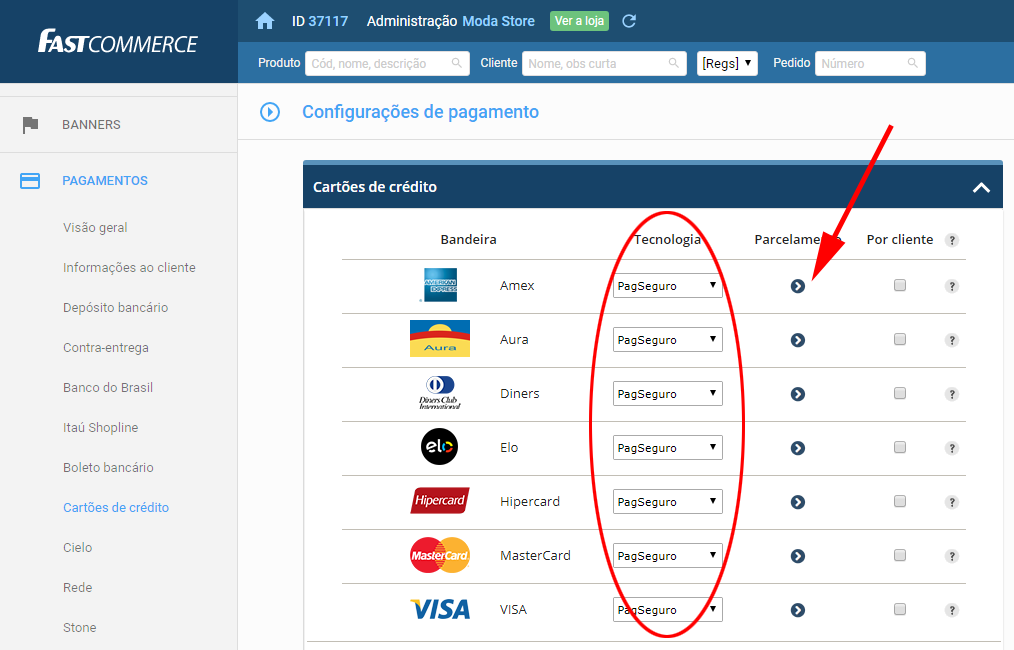
Task: Open Parcelamento arrow for Amex
Action: coord(797,286)
